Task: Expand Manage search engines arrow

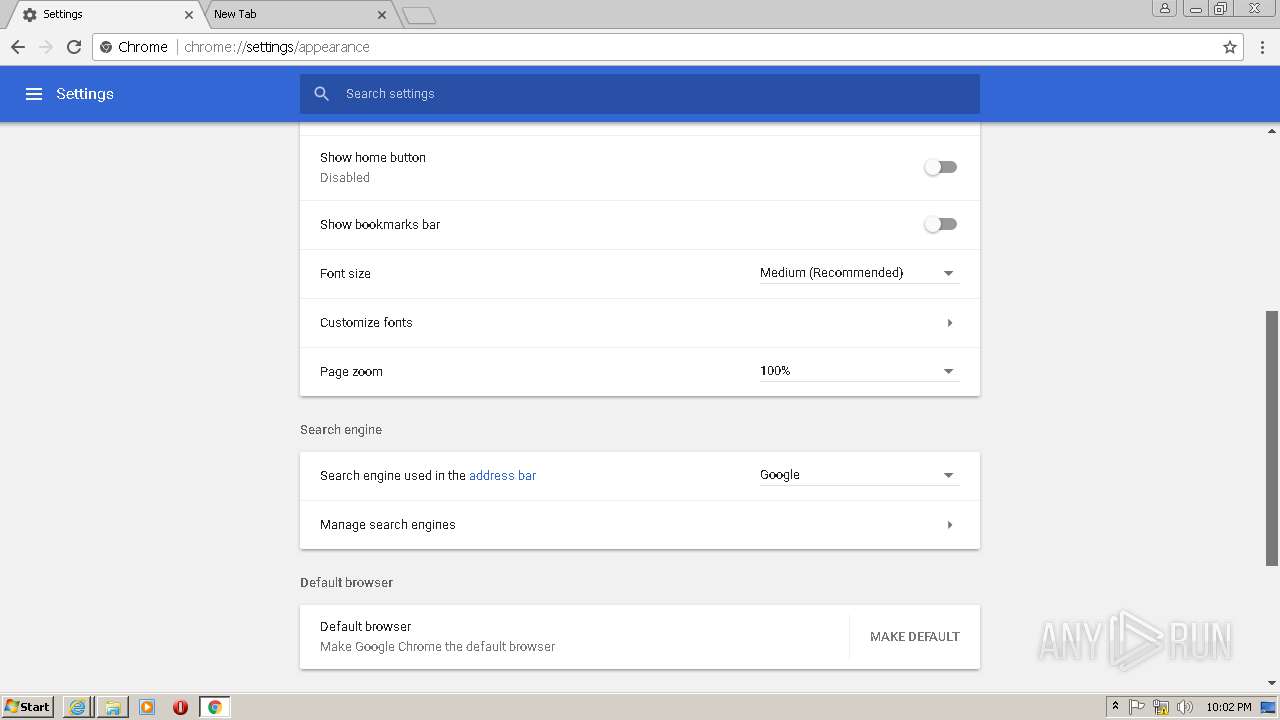Action: (949, 525)
